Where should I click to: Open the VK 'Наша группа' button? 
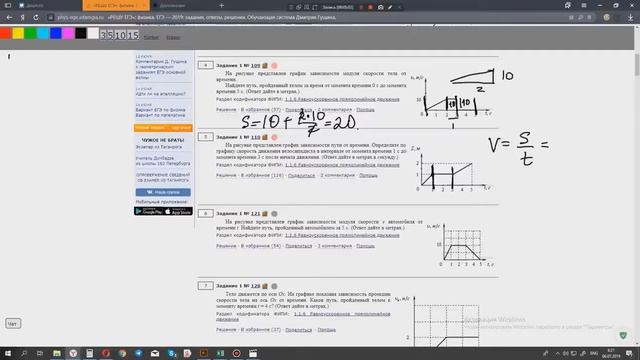point(163,192)
